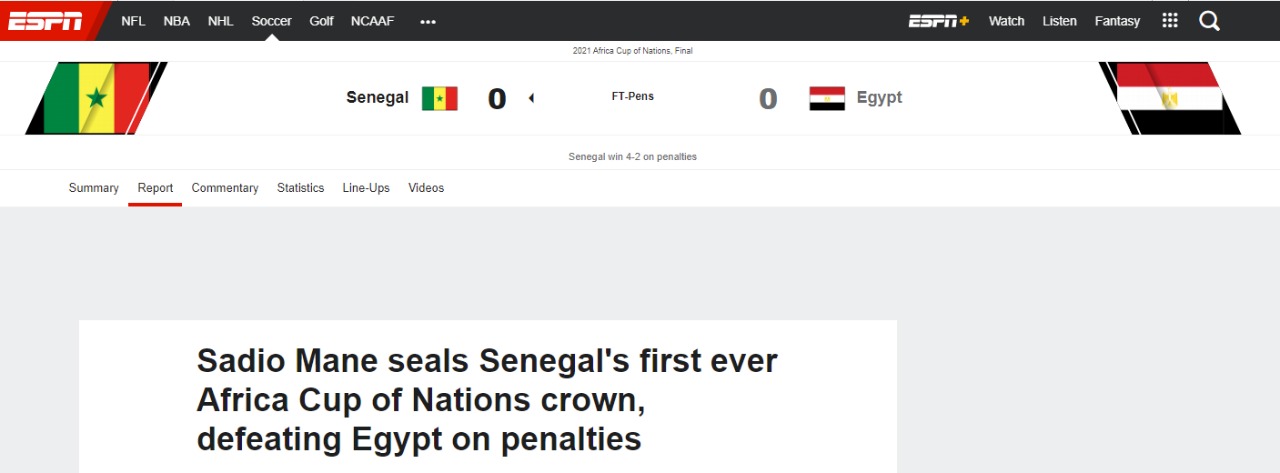This screenshot has height=473, width=1280.
Task: Click the large Egypt flag banner
Action: 1169,98
